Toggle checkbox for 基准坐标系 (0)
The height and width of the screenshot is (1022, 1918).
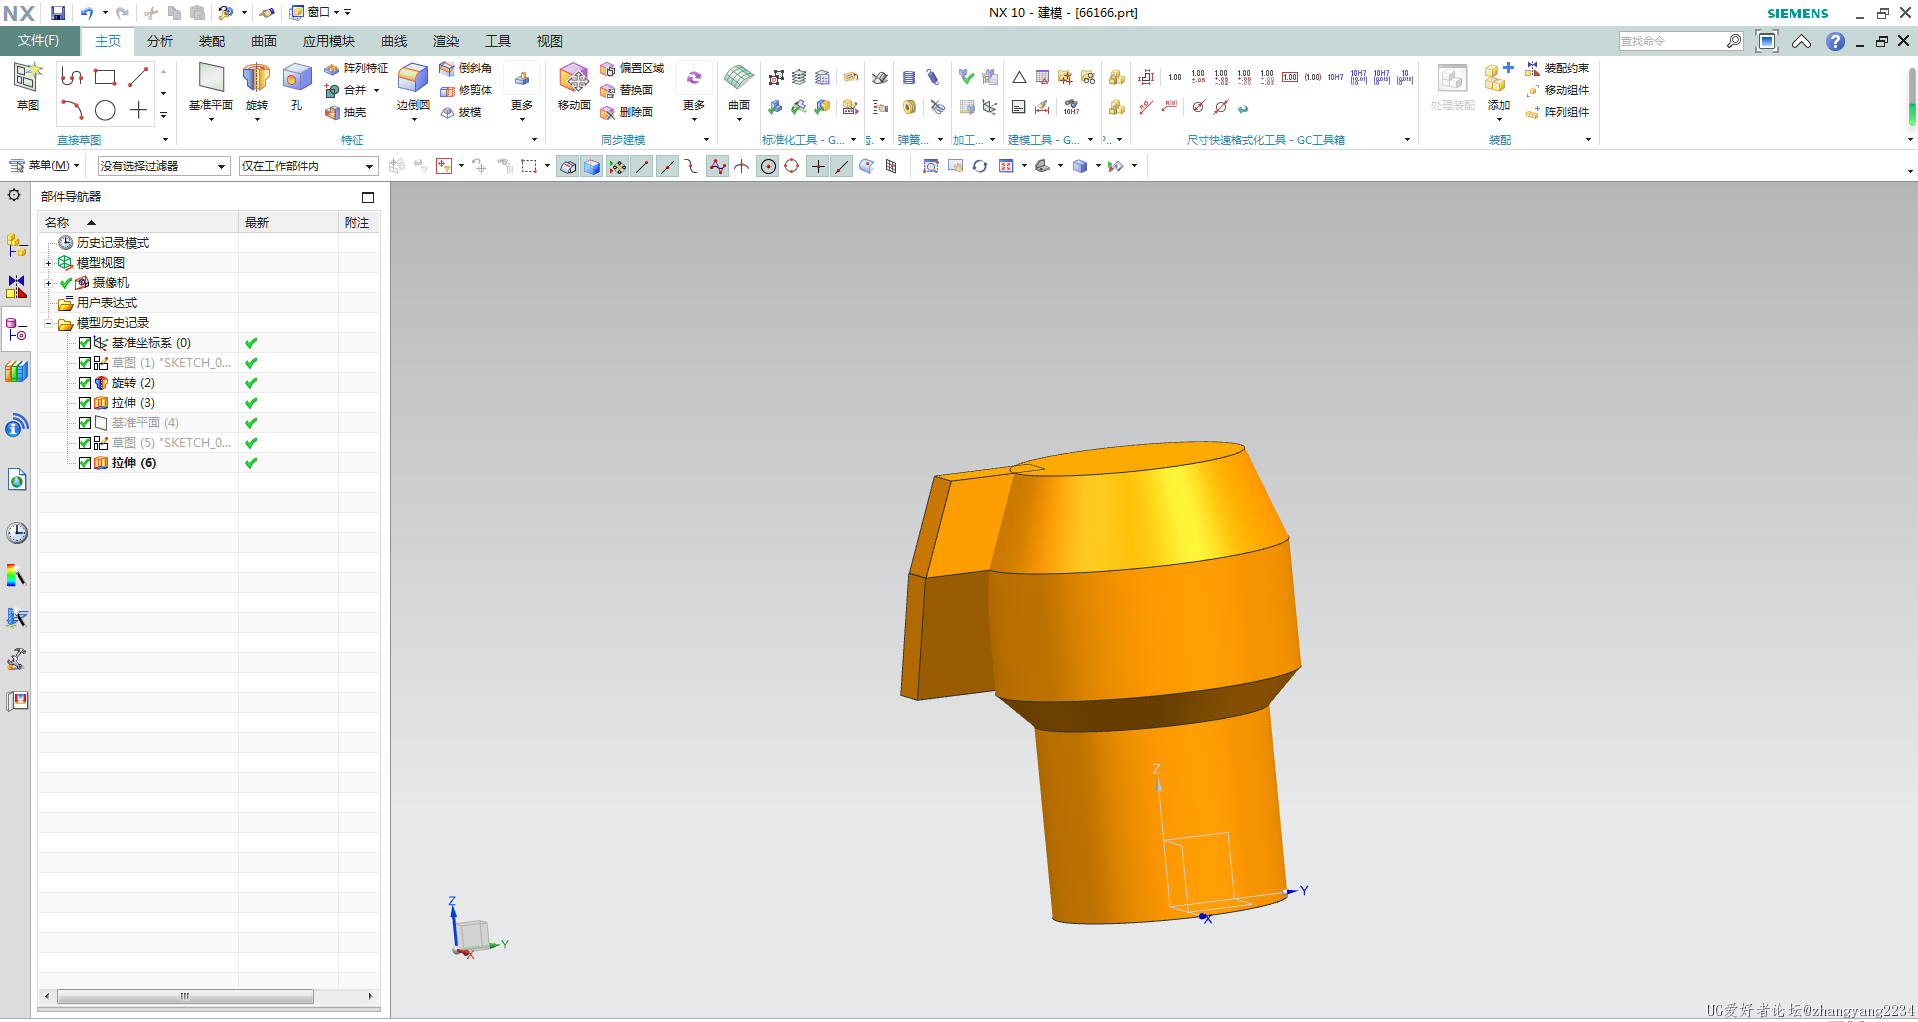[85, 343]
